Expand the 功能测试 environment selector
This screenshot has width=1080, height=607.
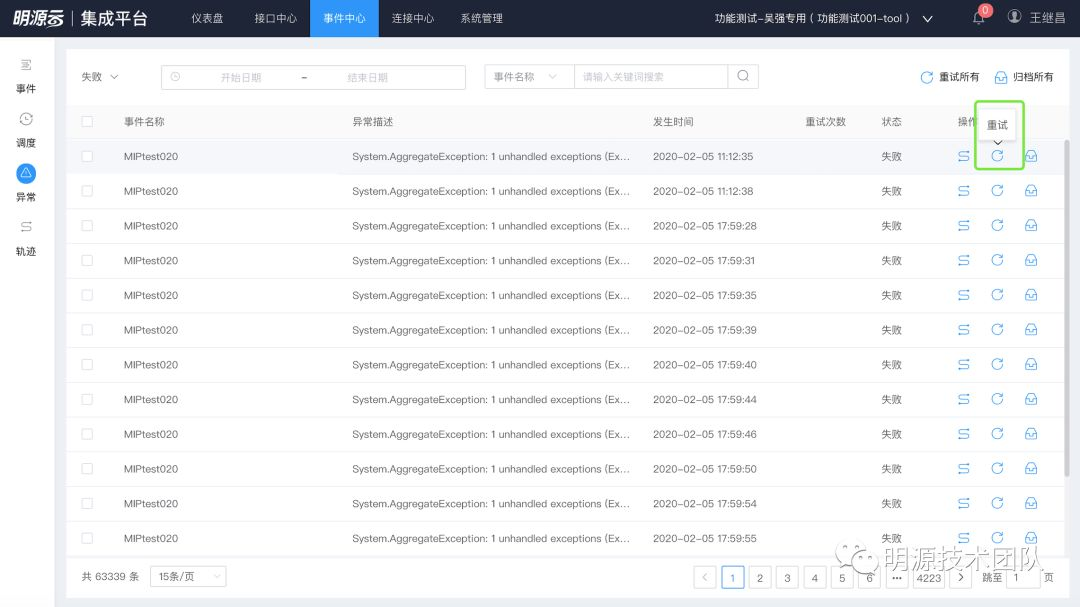823,19
